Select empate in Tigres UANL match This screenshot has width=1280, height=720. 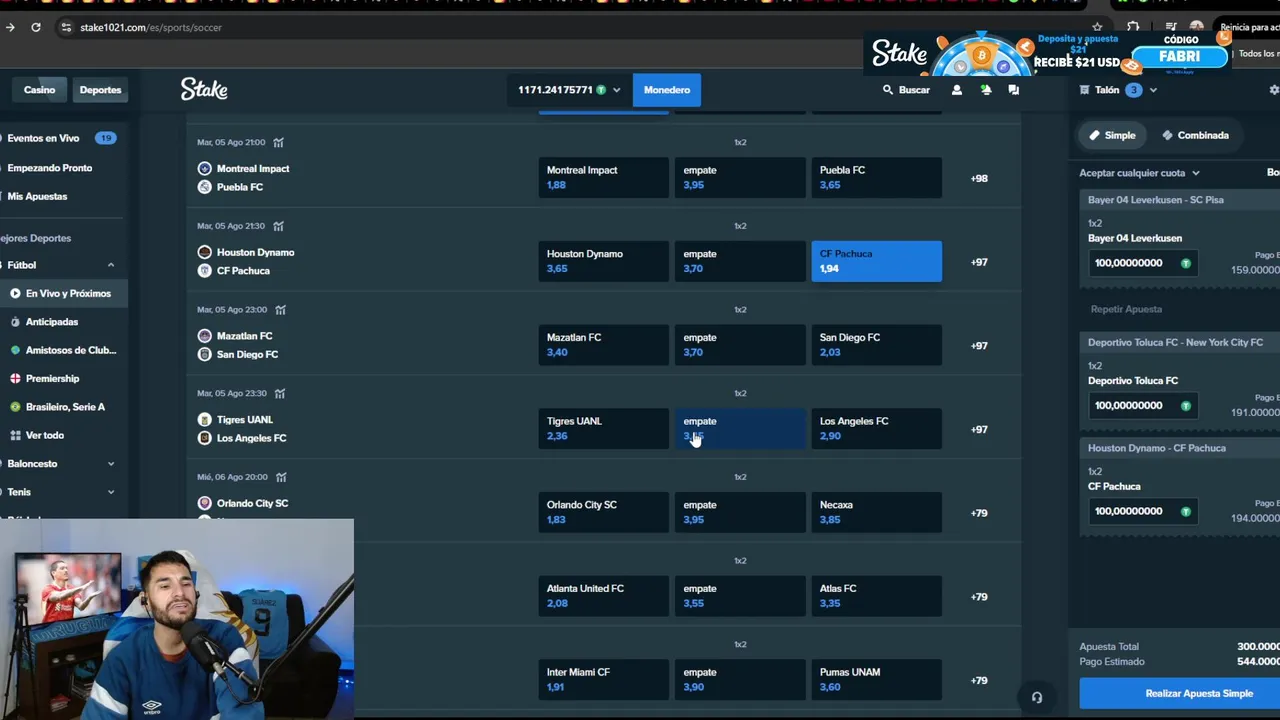pyautogui.click(x=740, y=429)
